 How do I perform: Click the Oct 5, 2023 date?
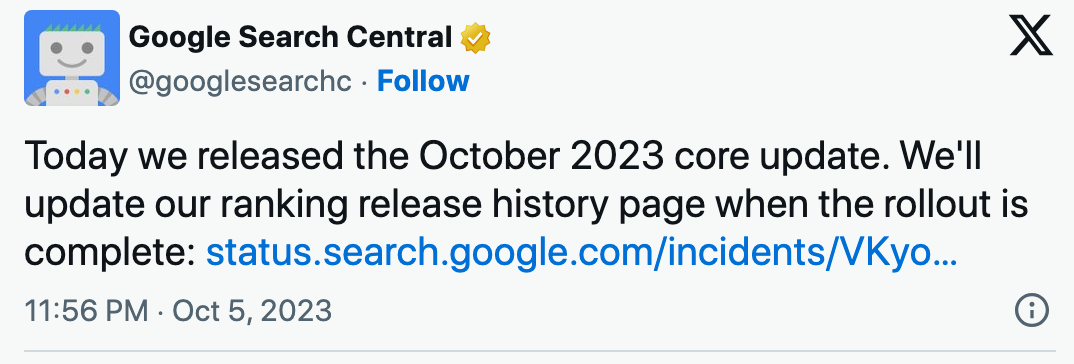point(252,311)
